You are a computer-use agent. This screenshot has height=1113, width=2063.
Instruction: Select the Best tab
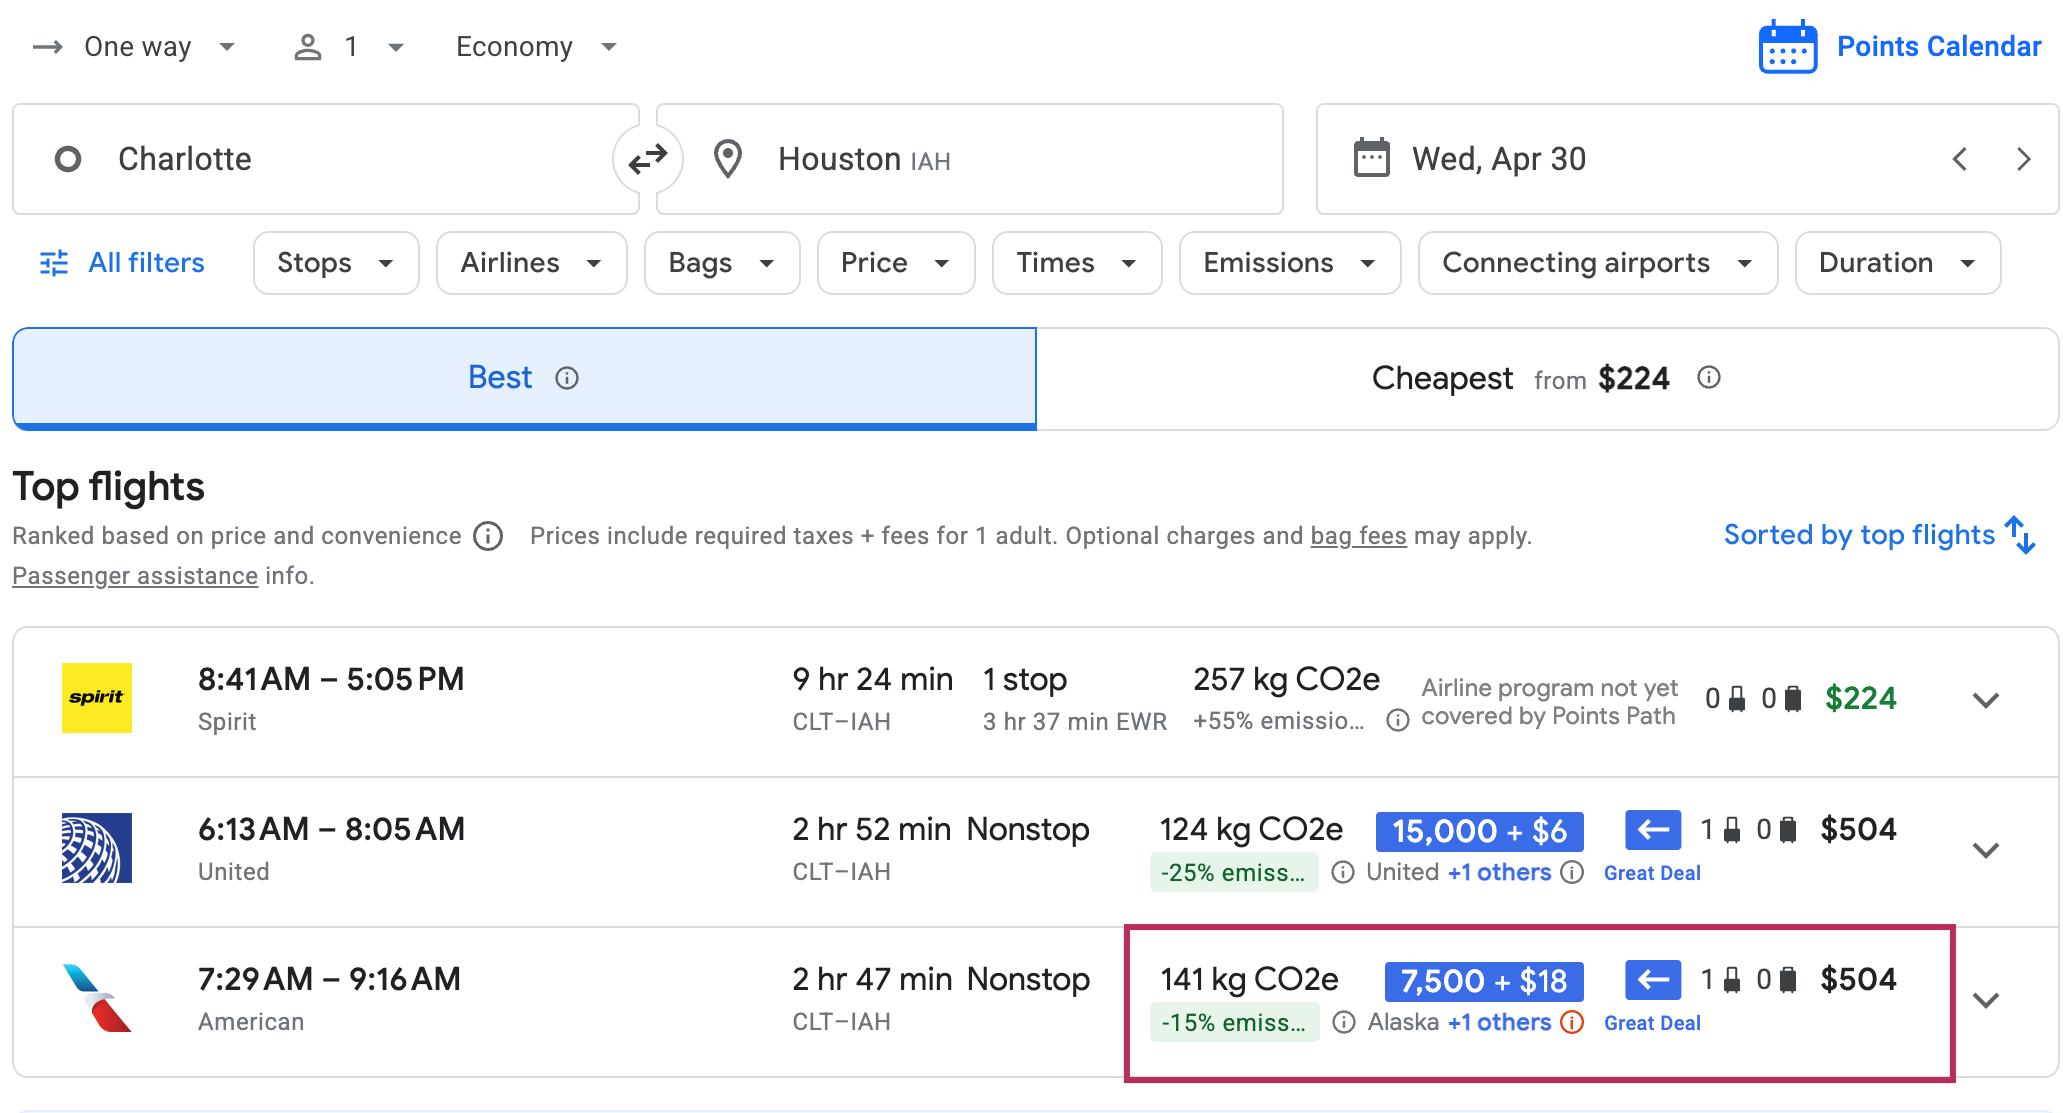click(523, 378)
